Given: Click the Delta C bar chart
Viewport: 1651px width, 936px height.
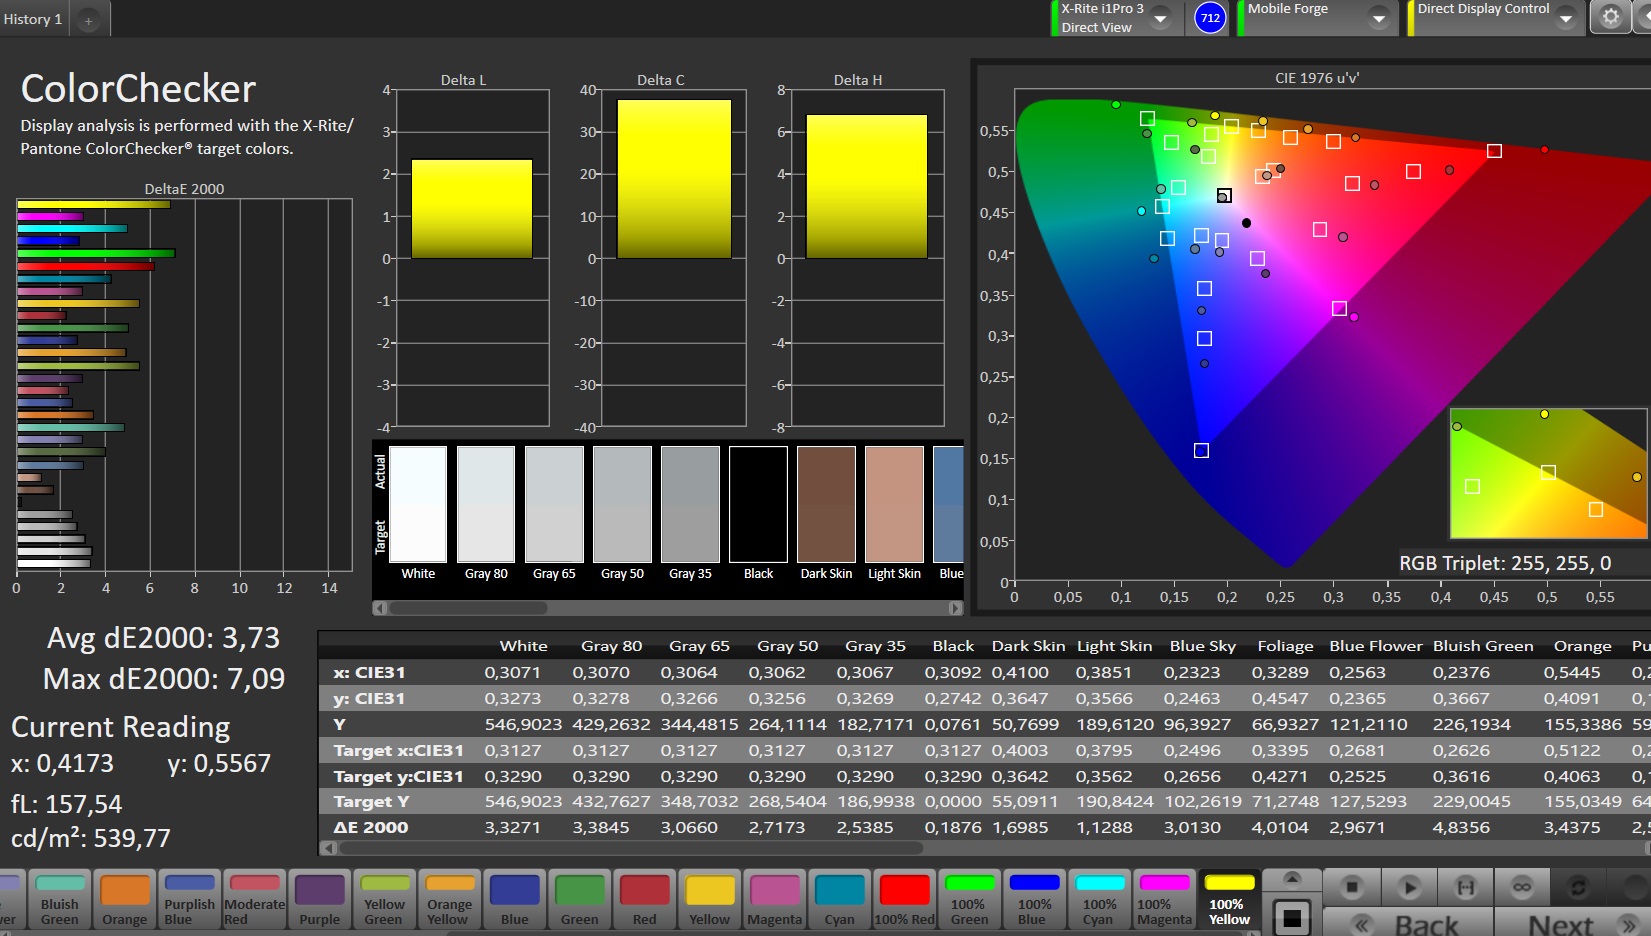Looking at the screenshot, I should point(673,258).
